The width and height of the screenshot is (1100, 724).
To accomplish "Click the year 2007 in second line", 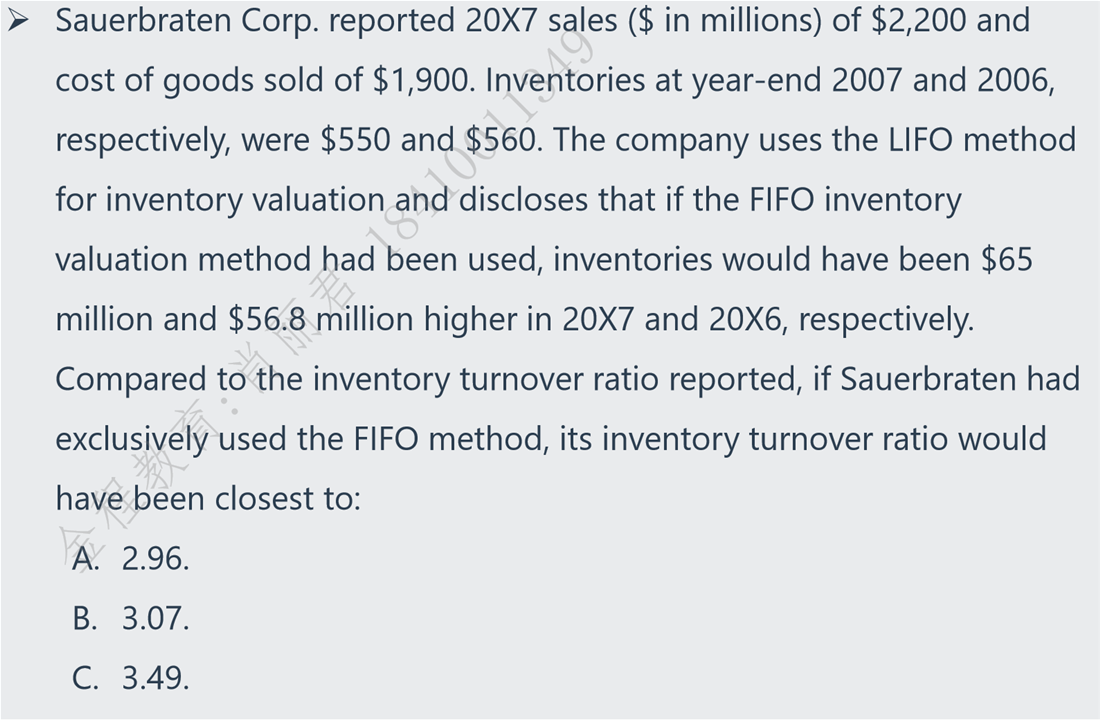I will 866,81.
